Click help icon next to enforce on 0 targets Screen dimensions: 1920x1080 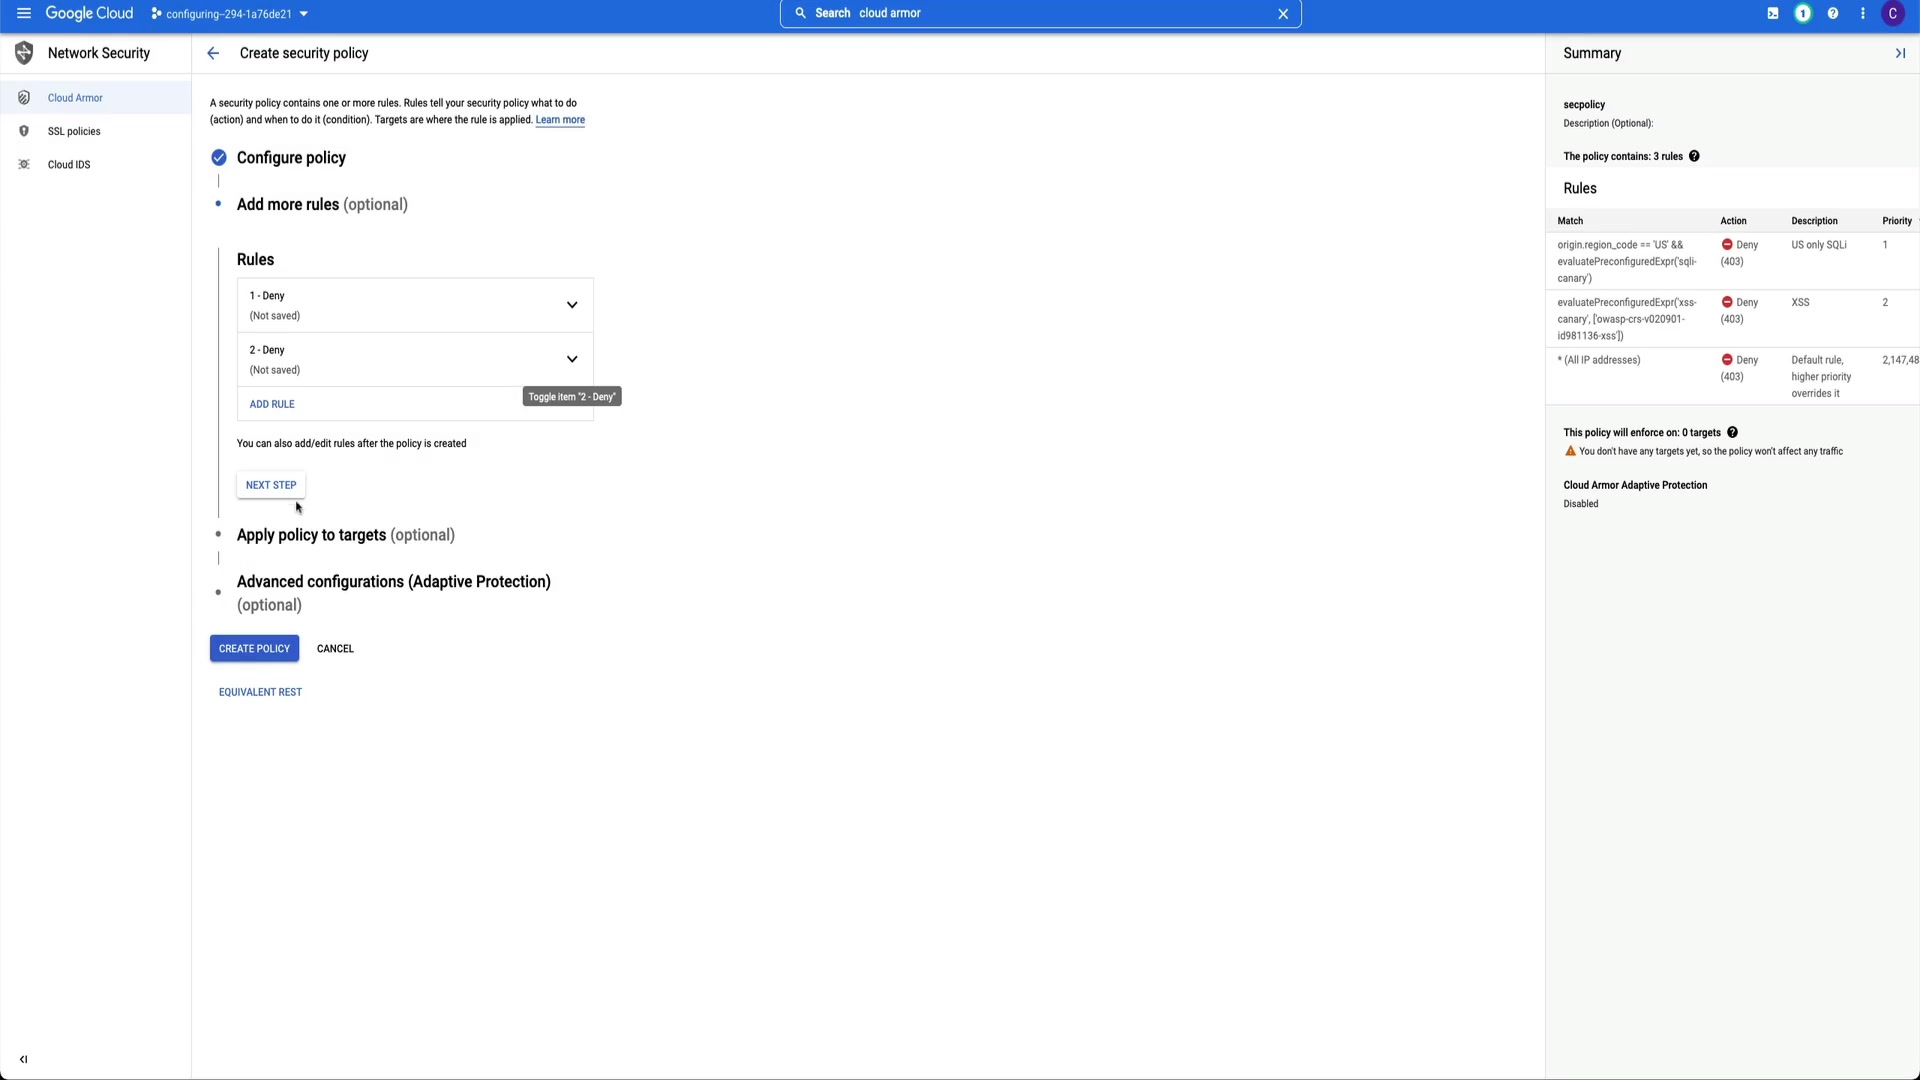[1732, 432]
